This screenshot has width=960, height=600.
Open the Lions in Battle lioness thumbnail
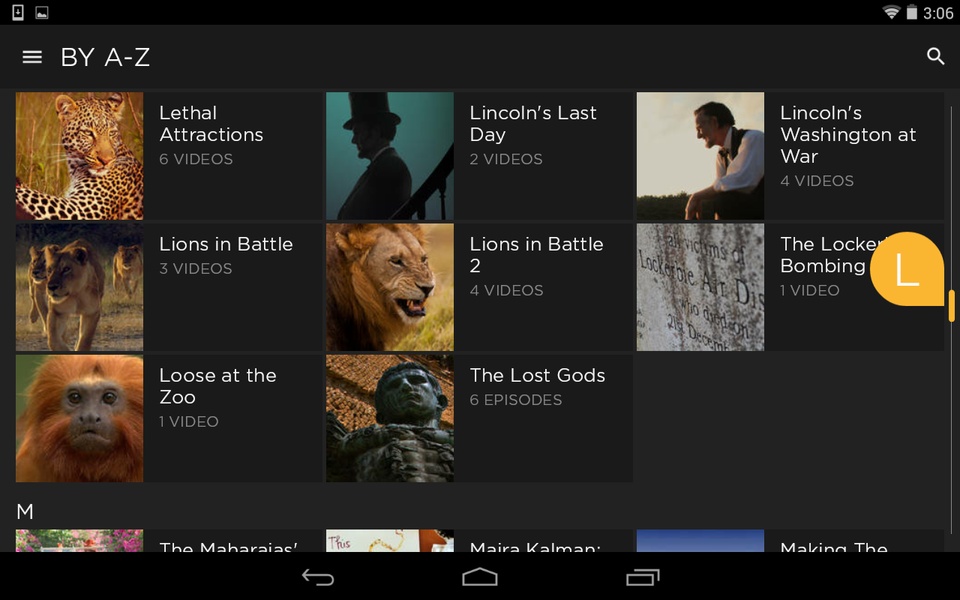click(x=80, y=287)
